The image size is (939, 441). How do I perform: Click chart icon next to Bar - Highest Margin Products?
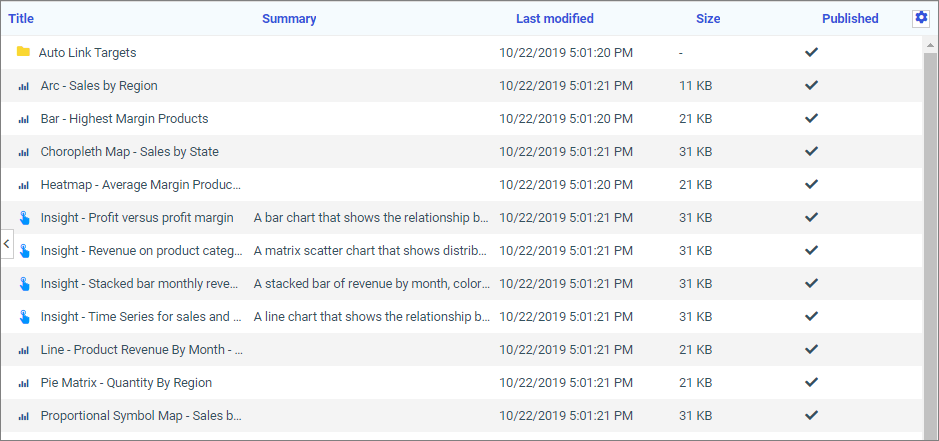tap(24, 119)
